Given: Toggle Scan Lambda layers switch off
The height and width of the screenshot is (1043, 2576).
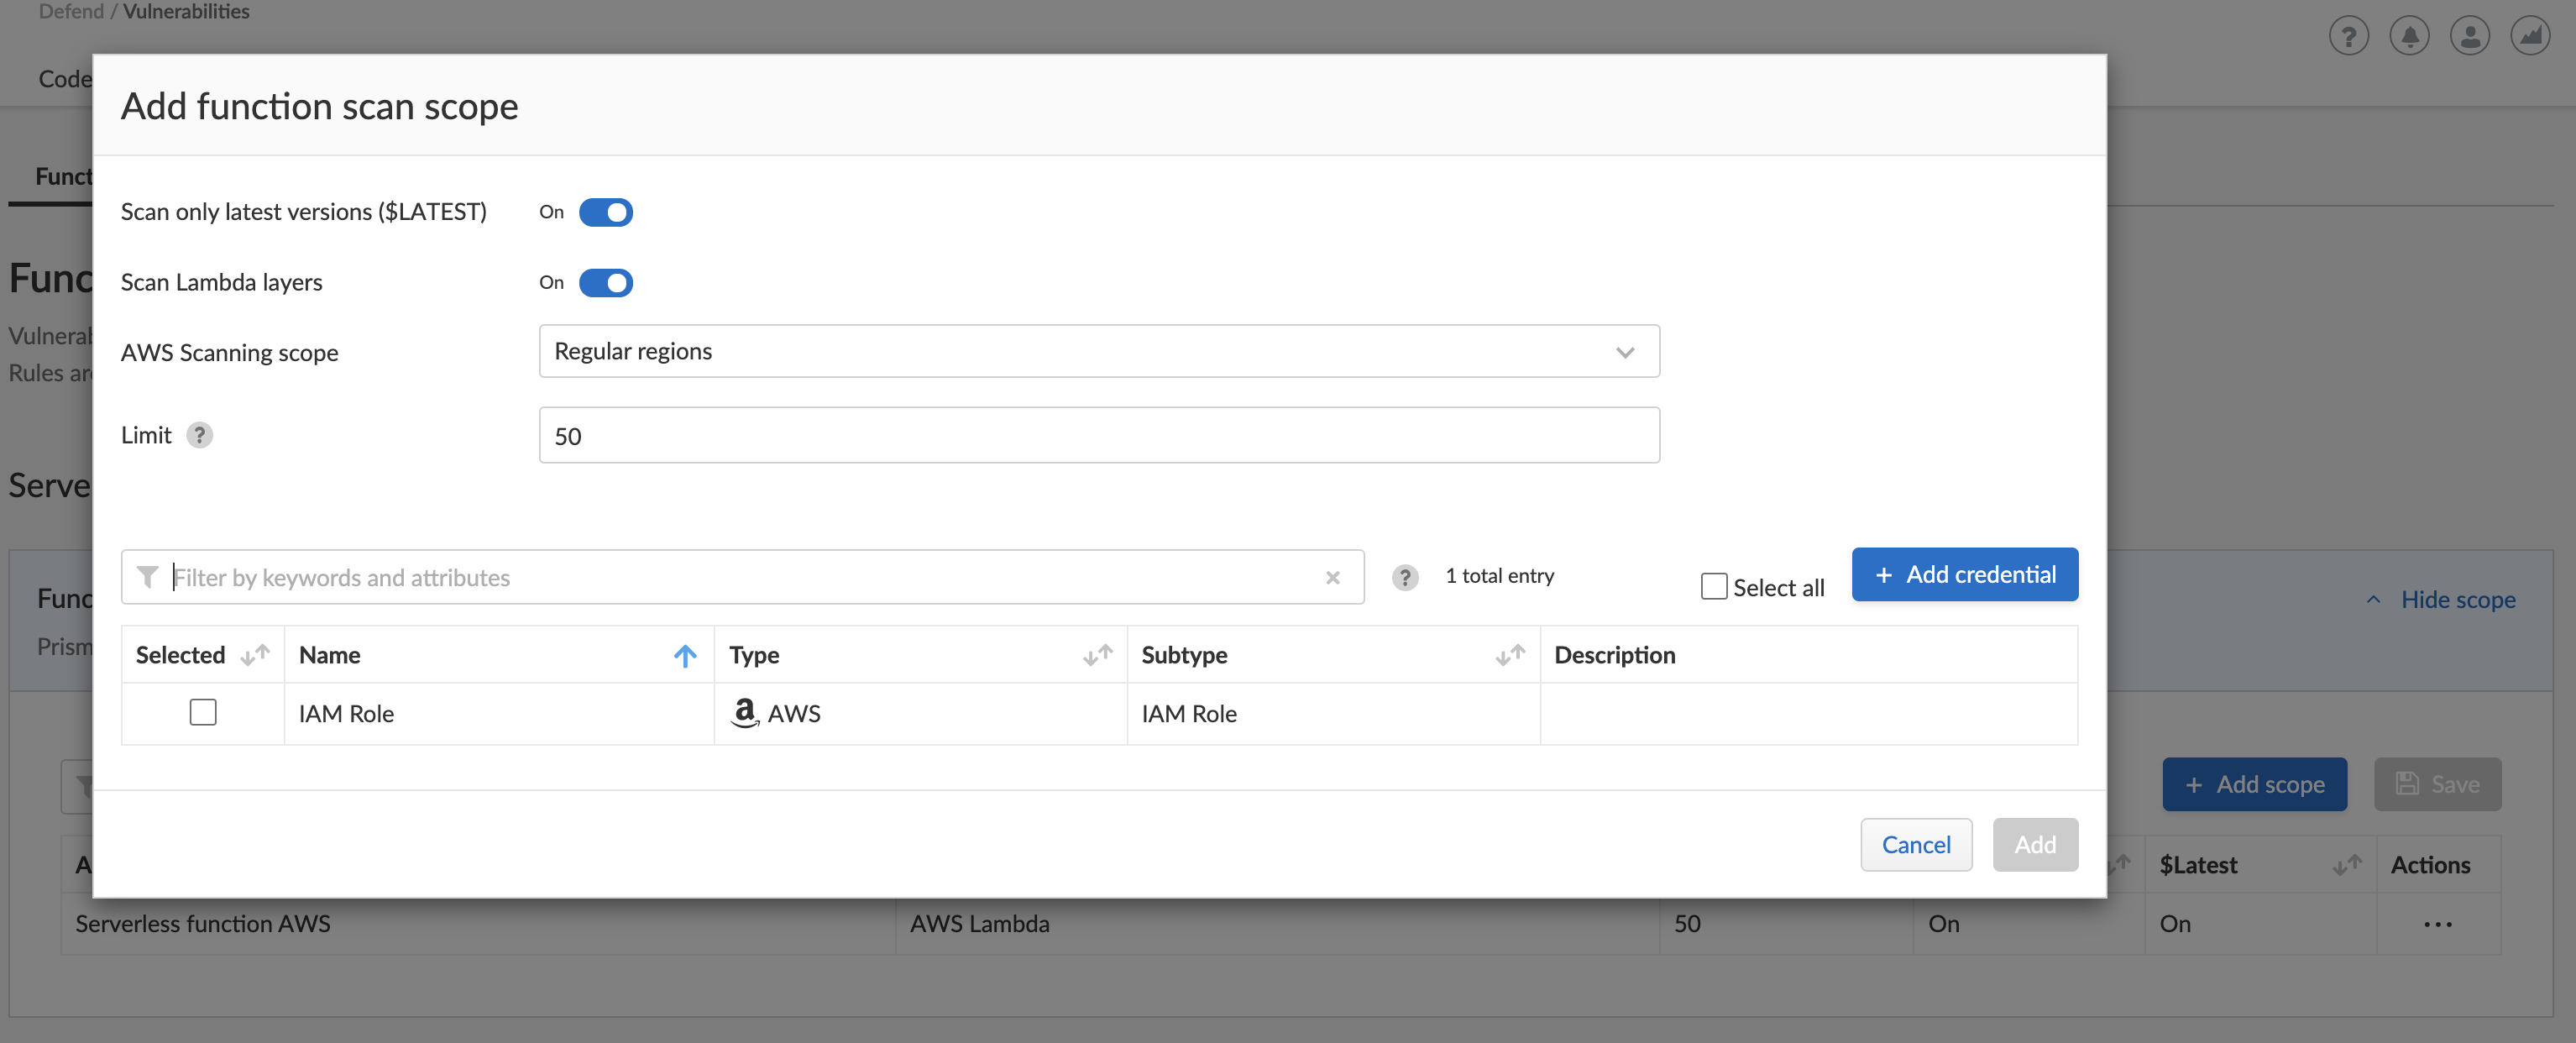Looking at the screenshot, I should pyautogui.click(x=605, y=282).
